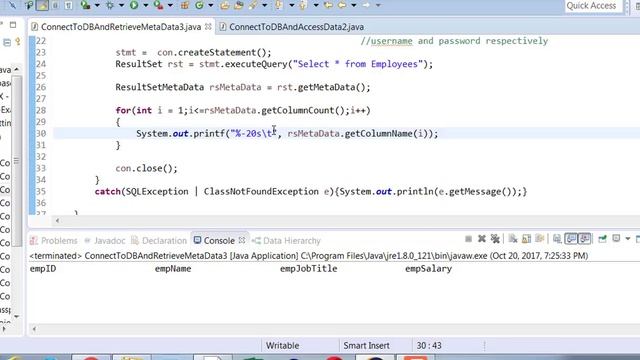The width and height of the screenshot is (640, 360).
Task: Open the Search dropdown arrow
Action: [264, 6]
